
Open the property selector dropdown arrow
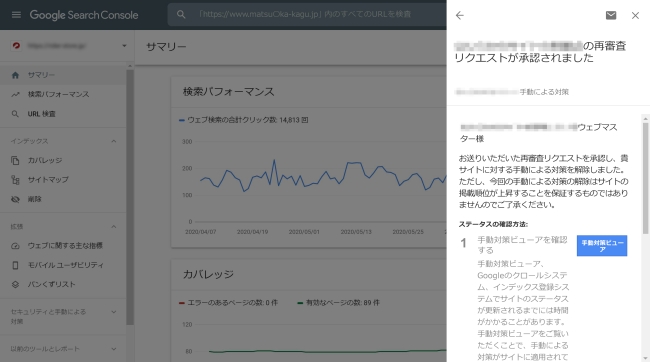pos(124,46)
